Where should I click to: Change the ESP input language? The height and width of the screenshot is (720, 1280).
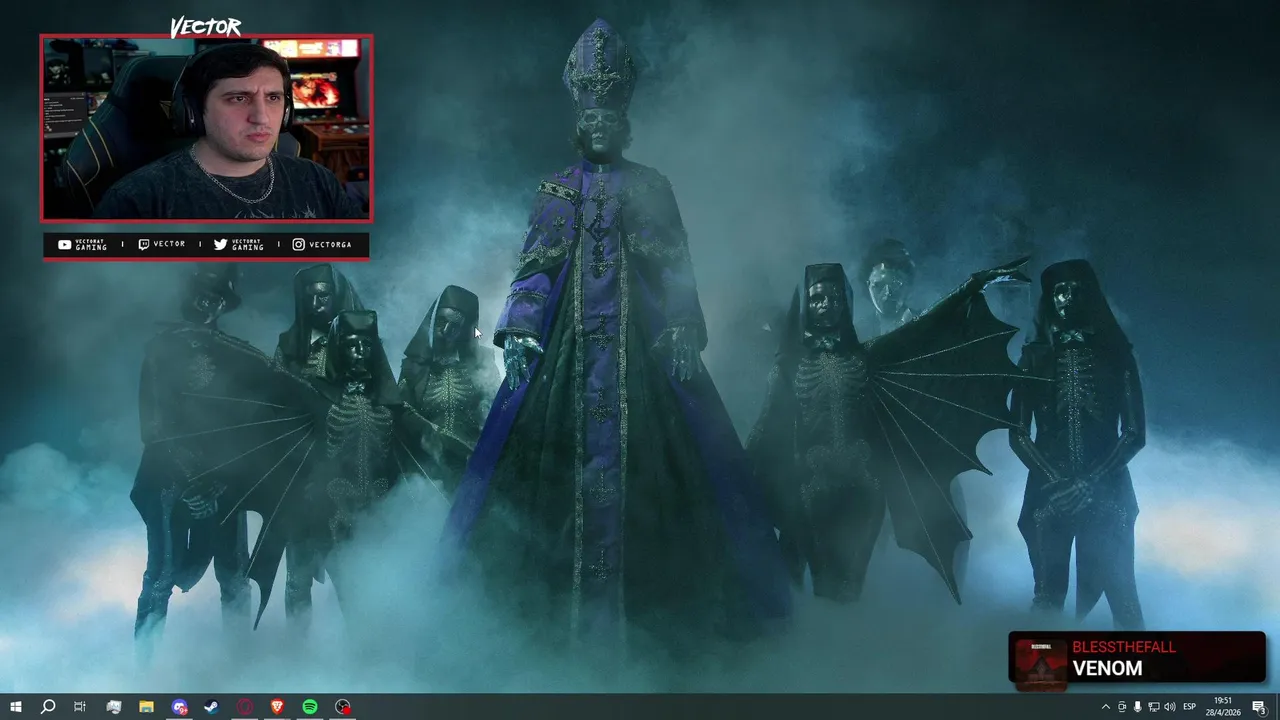(x=1189, y=707)
